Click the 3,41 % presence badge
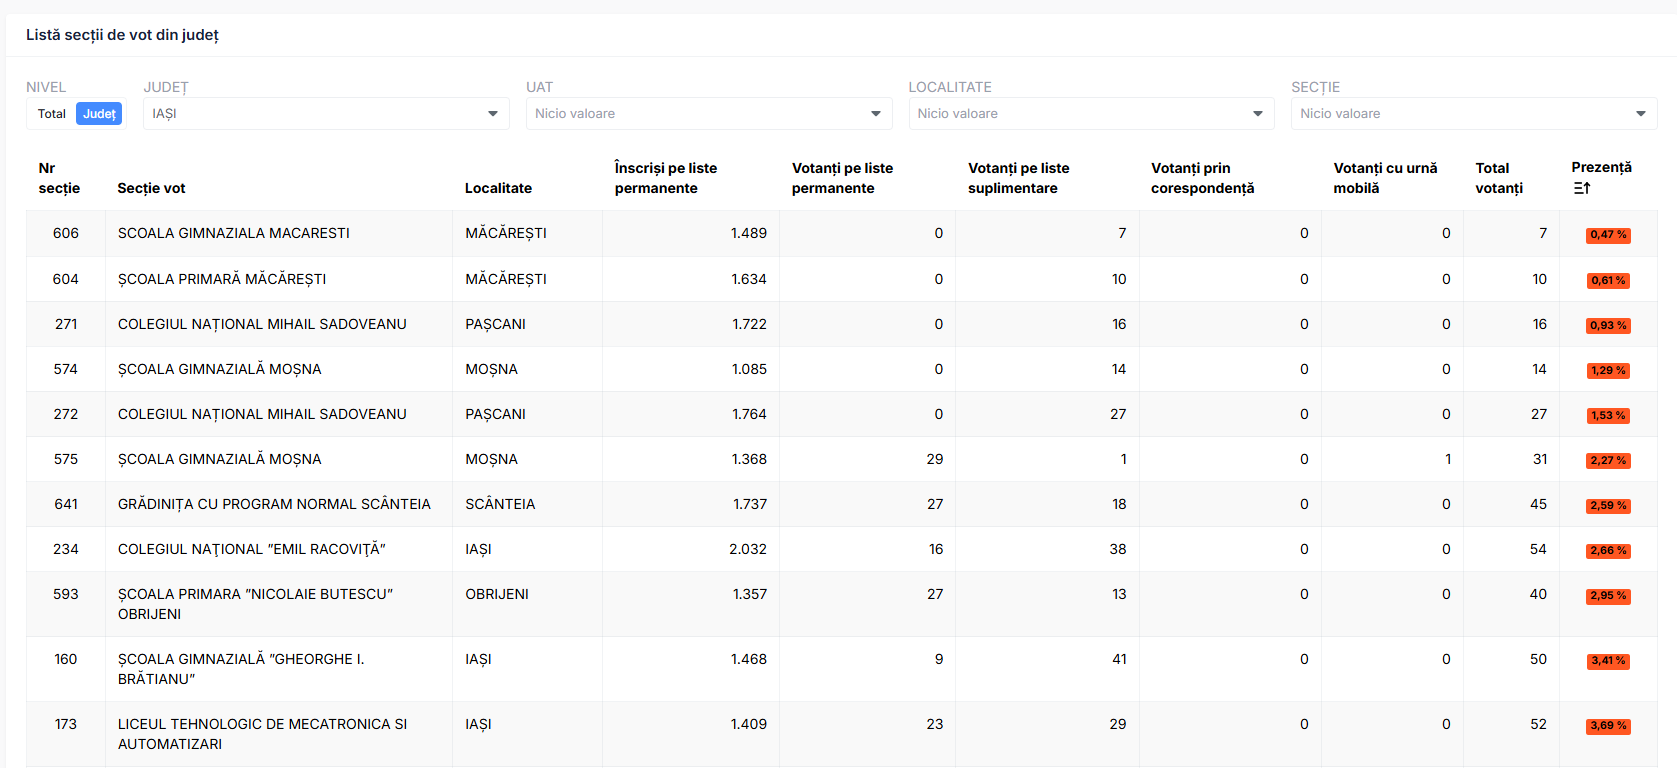Viewport: 1677px width, 768px height. click(x=1608, y=661)
